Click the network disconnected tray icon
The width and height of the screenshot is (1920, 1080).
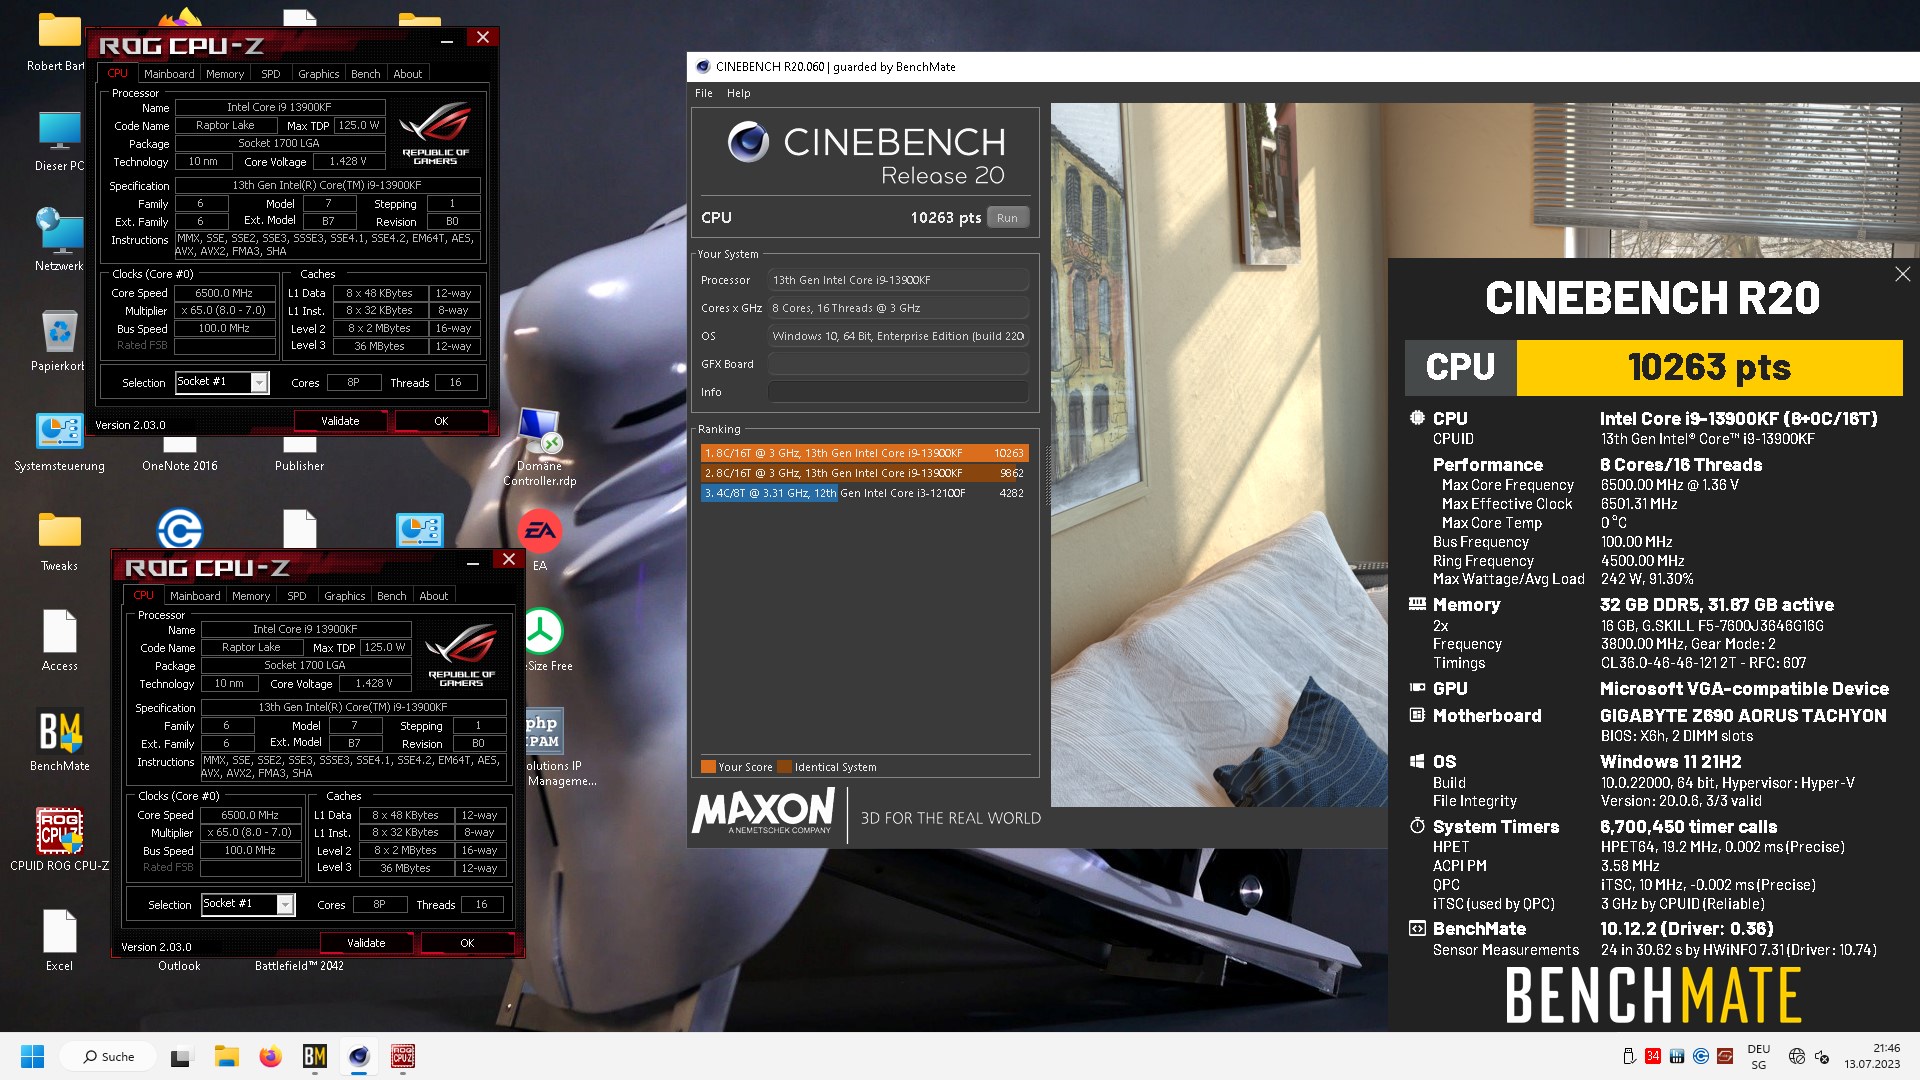1797,1057
